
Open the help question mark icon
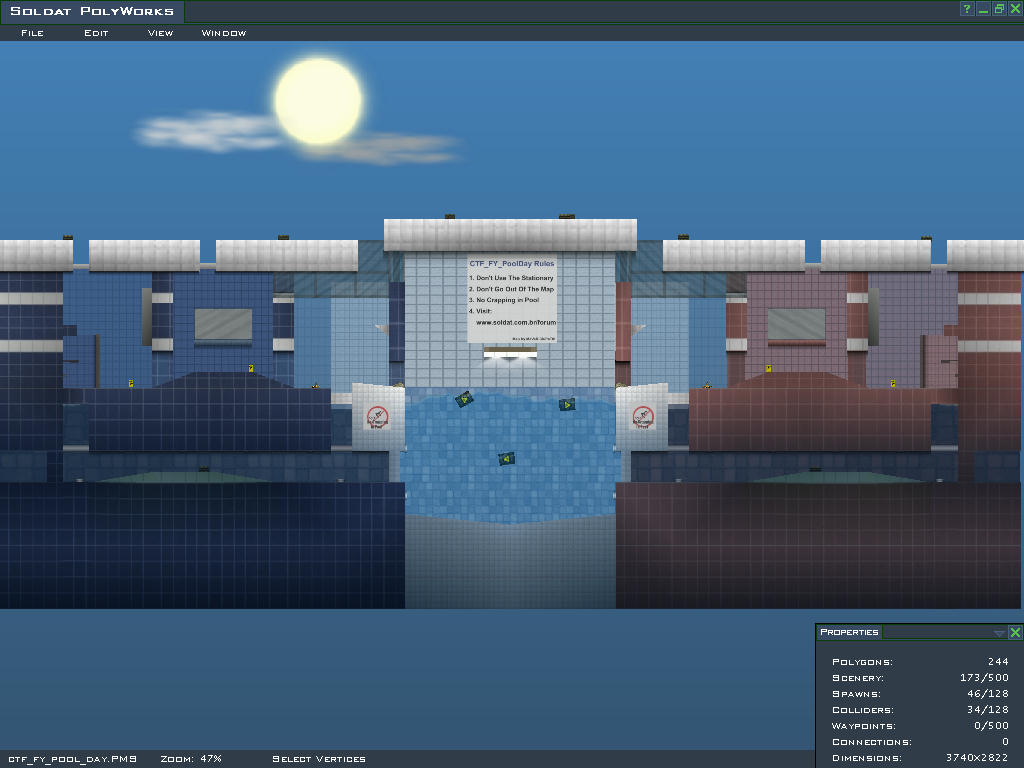967,9
